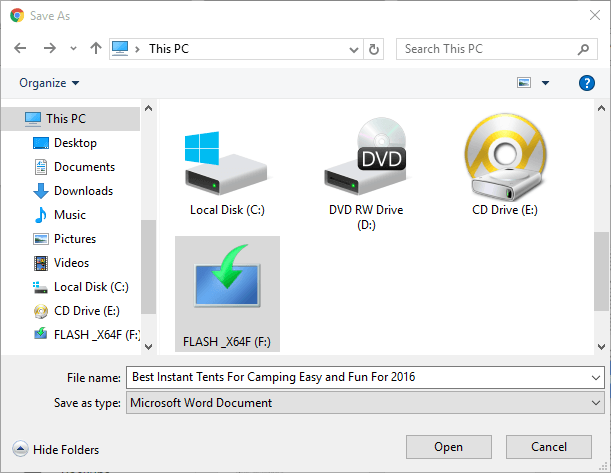Viewport: 611px width, 473px height.
Task: Click the Cancel button
Action: (549, 447)
